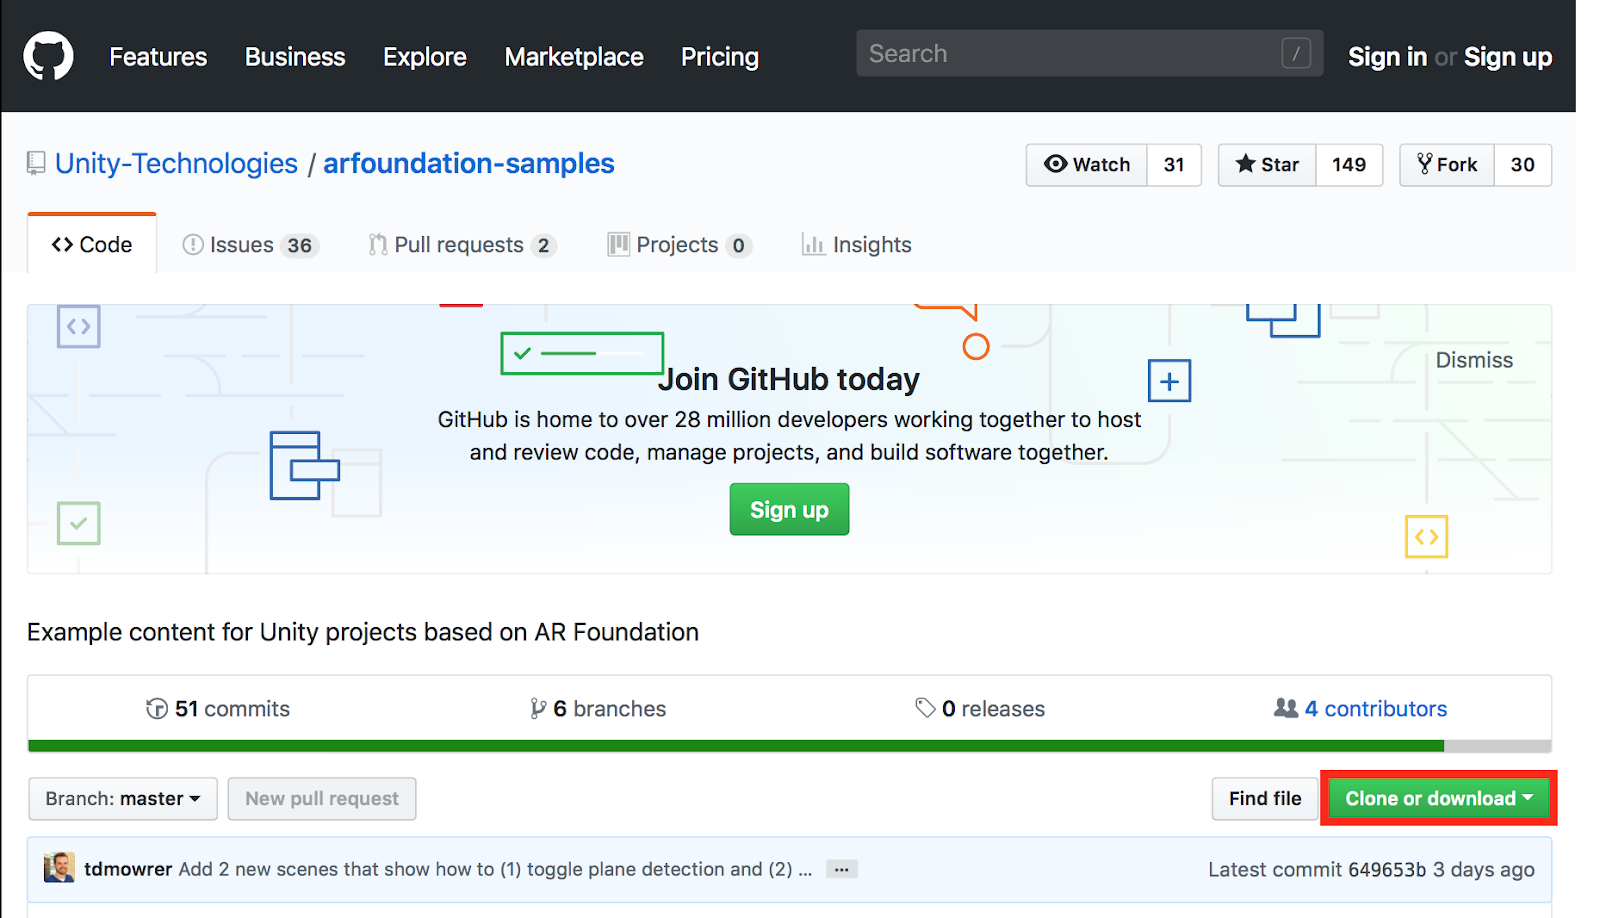Click the repository book icon
The width and height of the screenshot is (1600, 918).
(x=36, y=163)
